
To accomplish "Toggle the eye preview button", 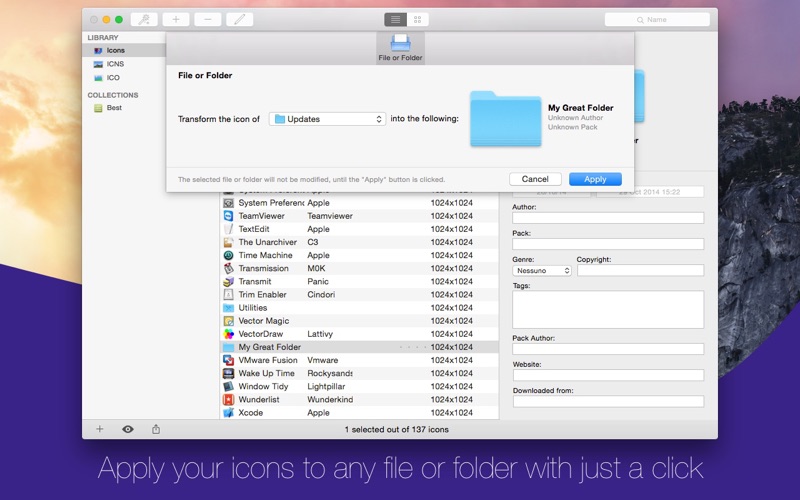I will coord(128,429).
